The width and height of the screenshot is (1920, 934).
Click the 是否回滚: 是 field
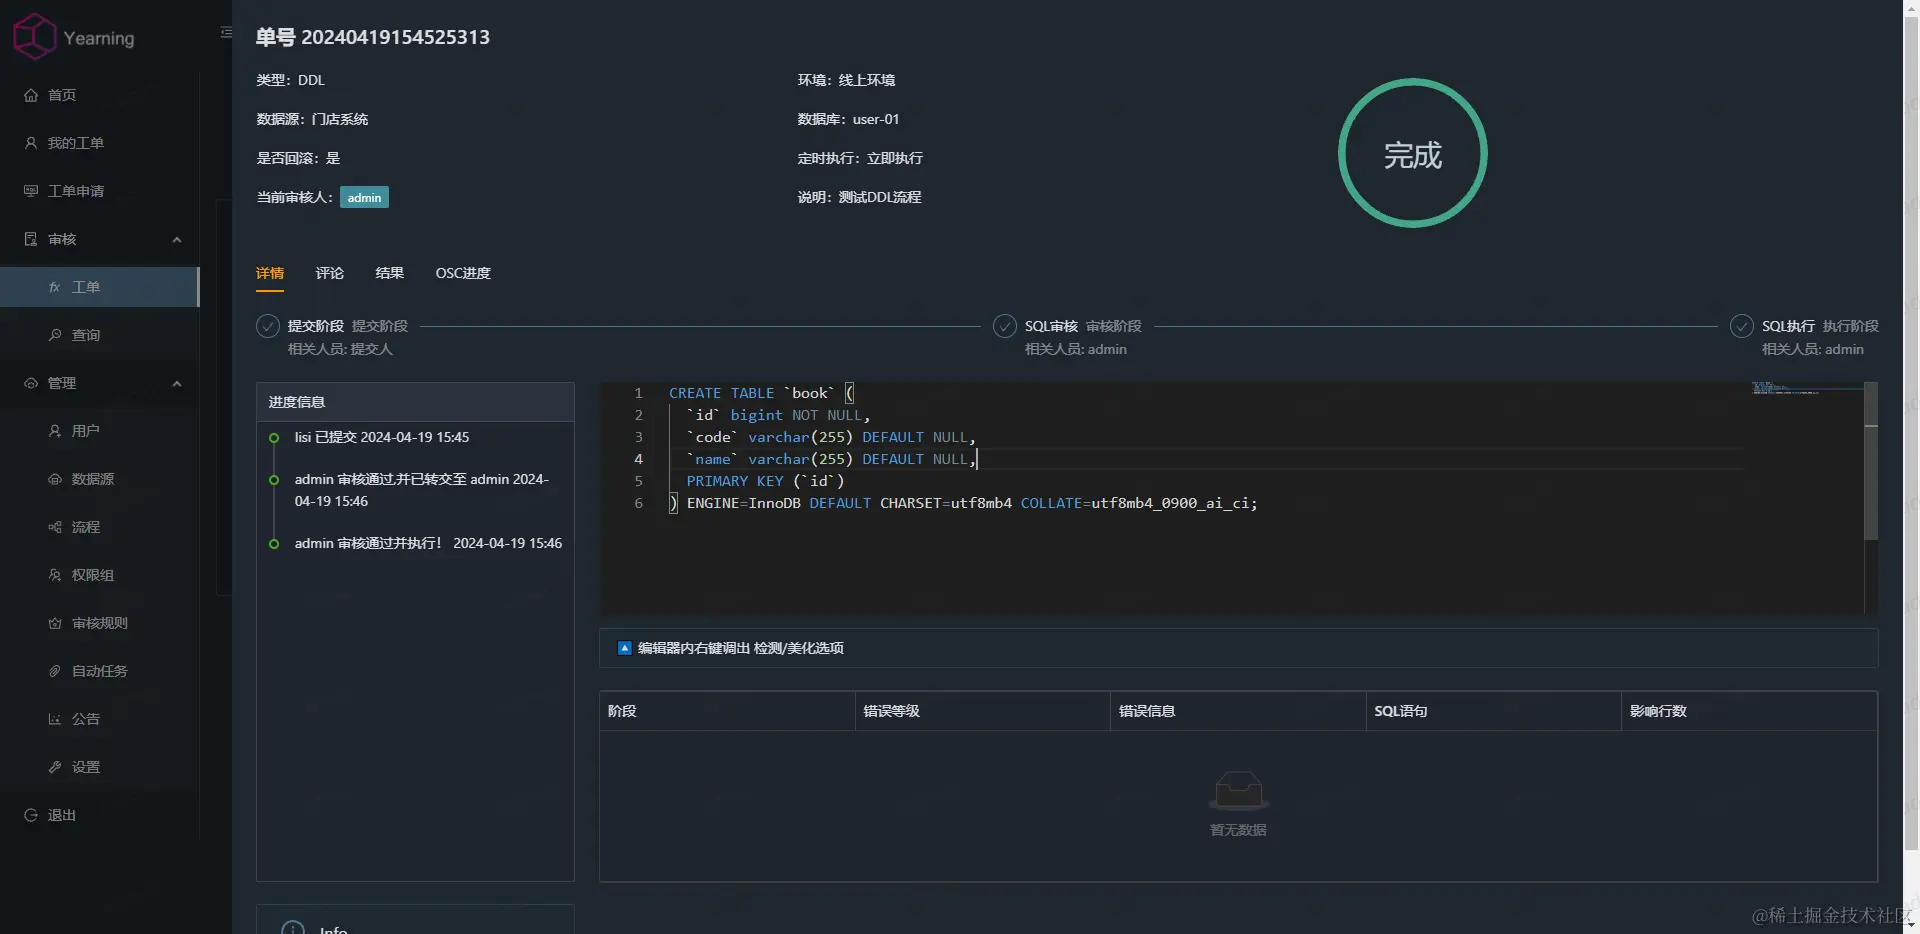click(298, 158)
